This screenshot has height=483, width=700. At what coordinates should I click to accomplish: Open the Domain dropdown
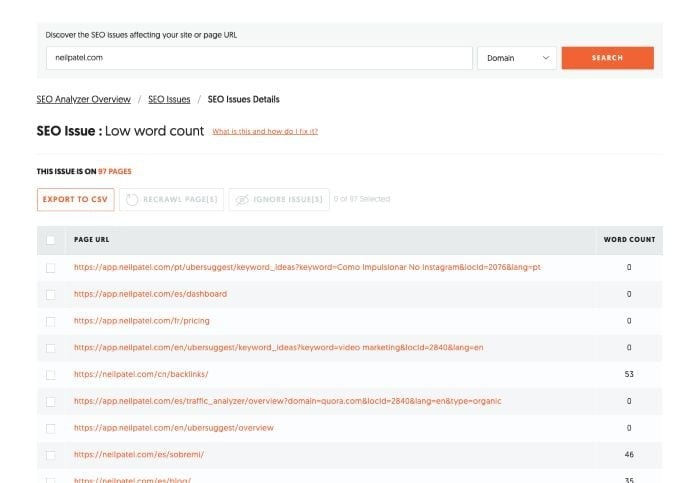click(x=517, y=58)
